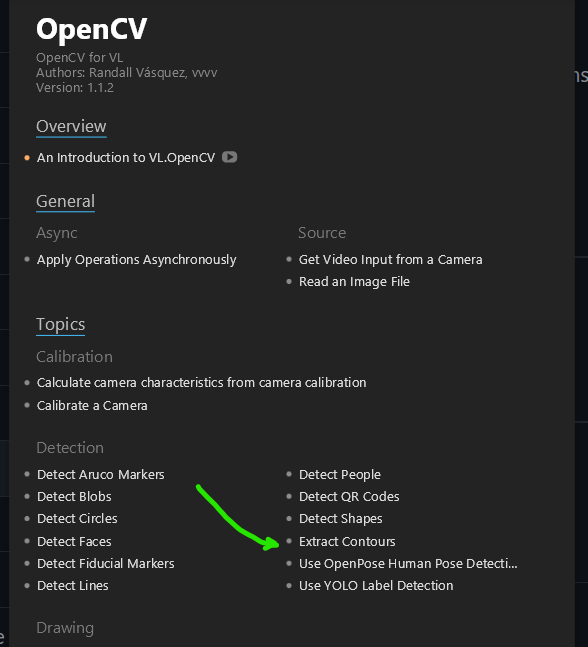The width and height of the screenshot is (588, 647).
Task: Open Extract Contours example
Action: 347,541
